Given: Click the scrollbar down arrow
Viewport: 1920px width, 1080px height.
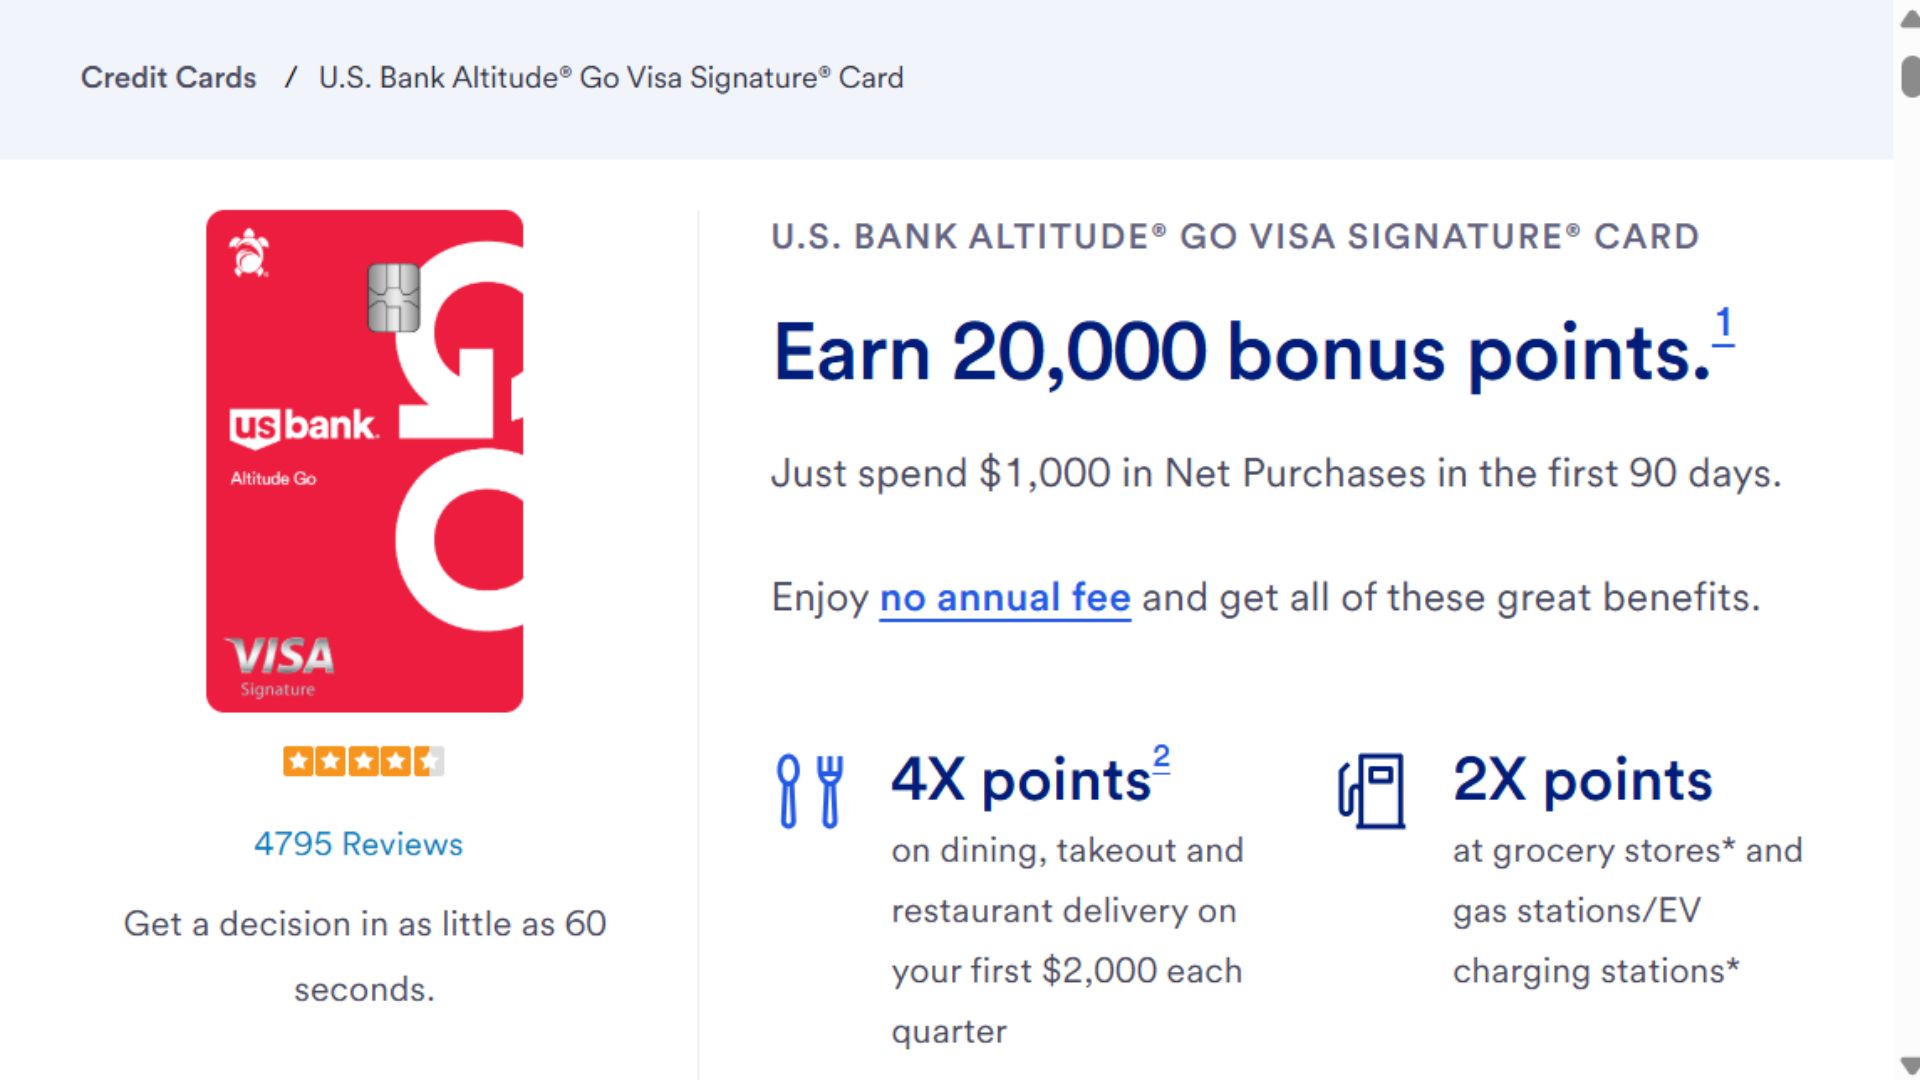Looking at the screenshot, I should tap(1909, 1065).
